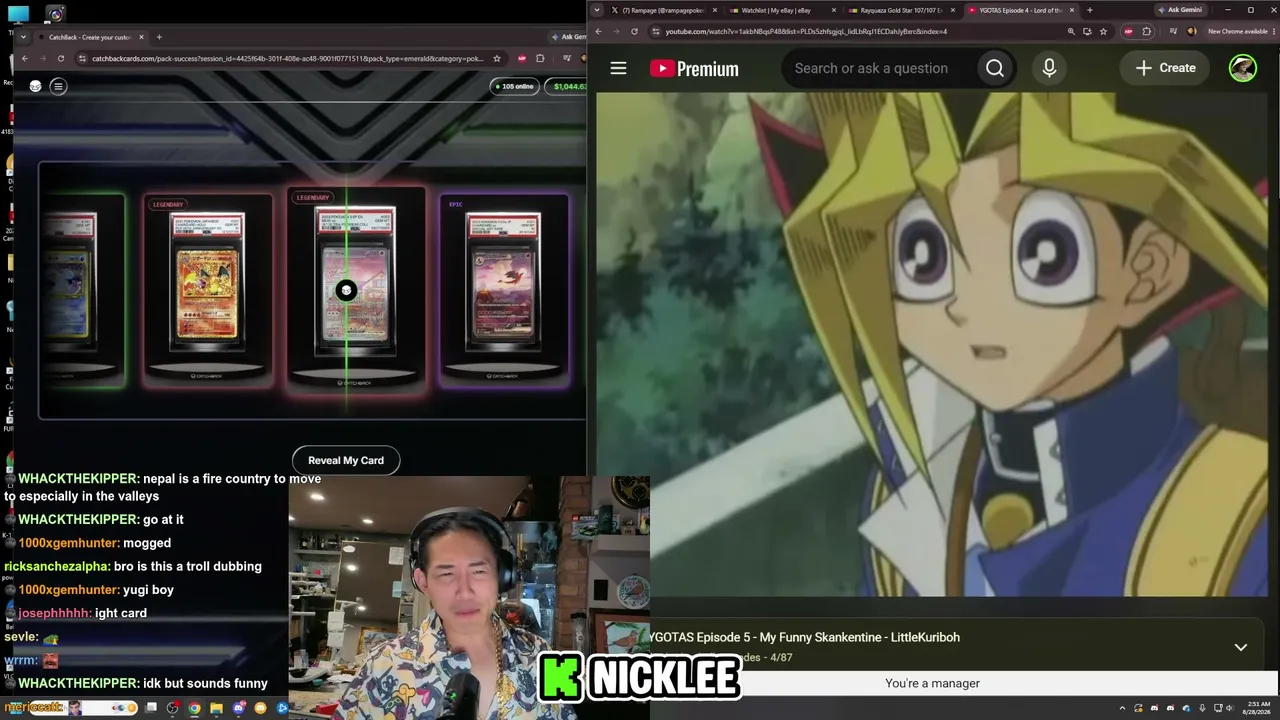This screenshot has width=1280, height=720.
Task: Open the $1,044 balance button
Action: tap(567, 86)
